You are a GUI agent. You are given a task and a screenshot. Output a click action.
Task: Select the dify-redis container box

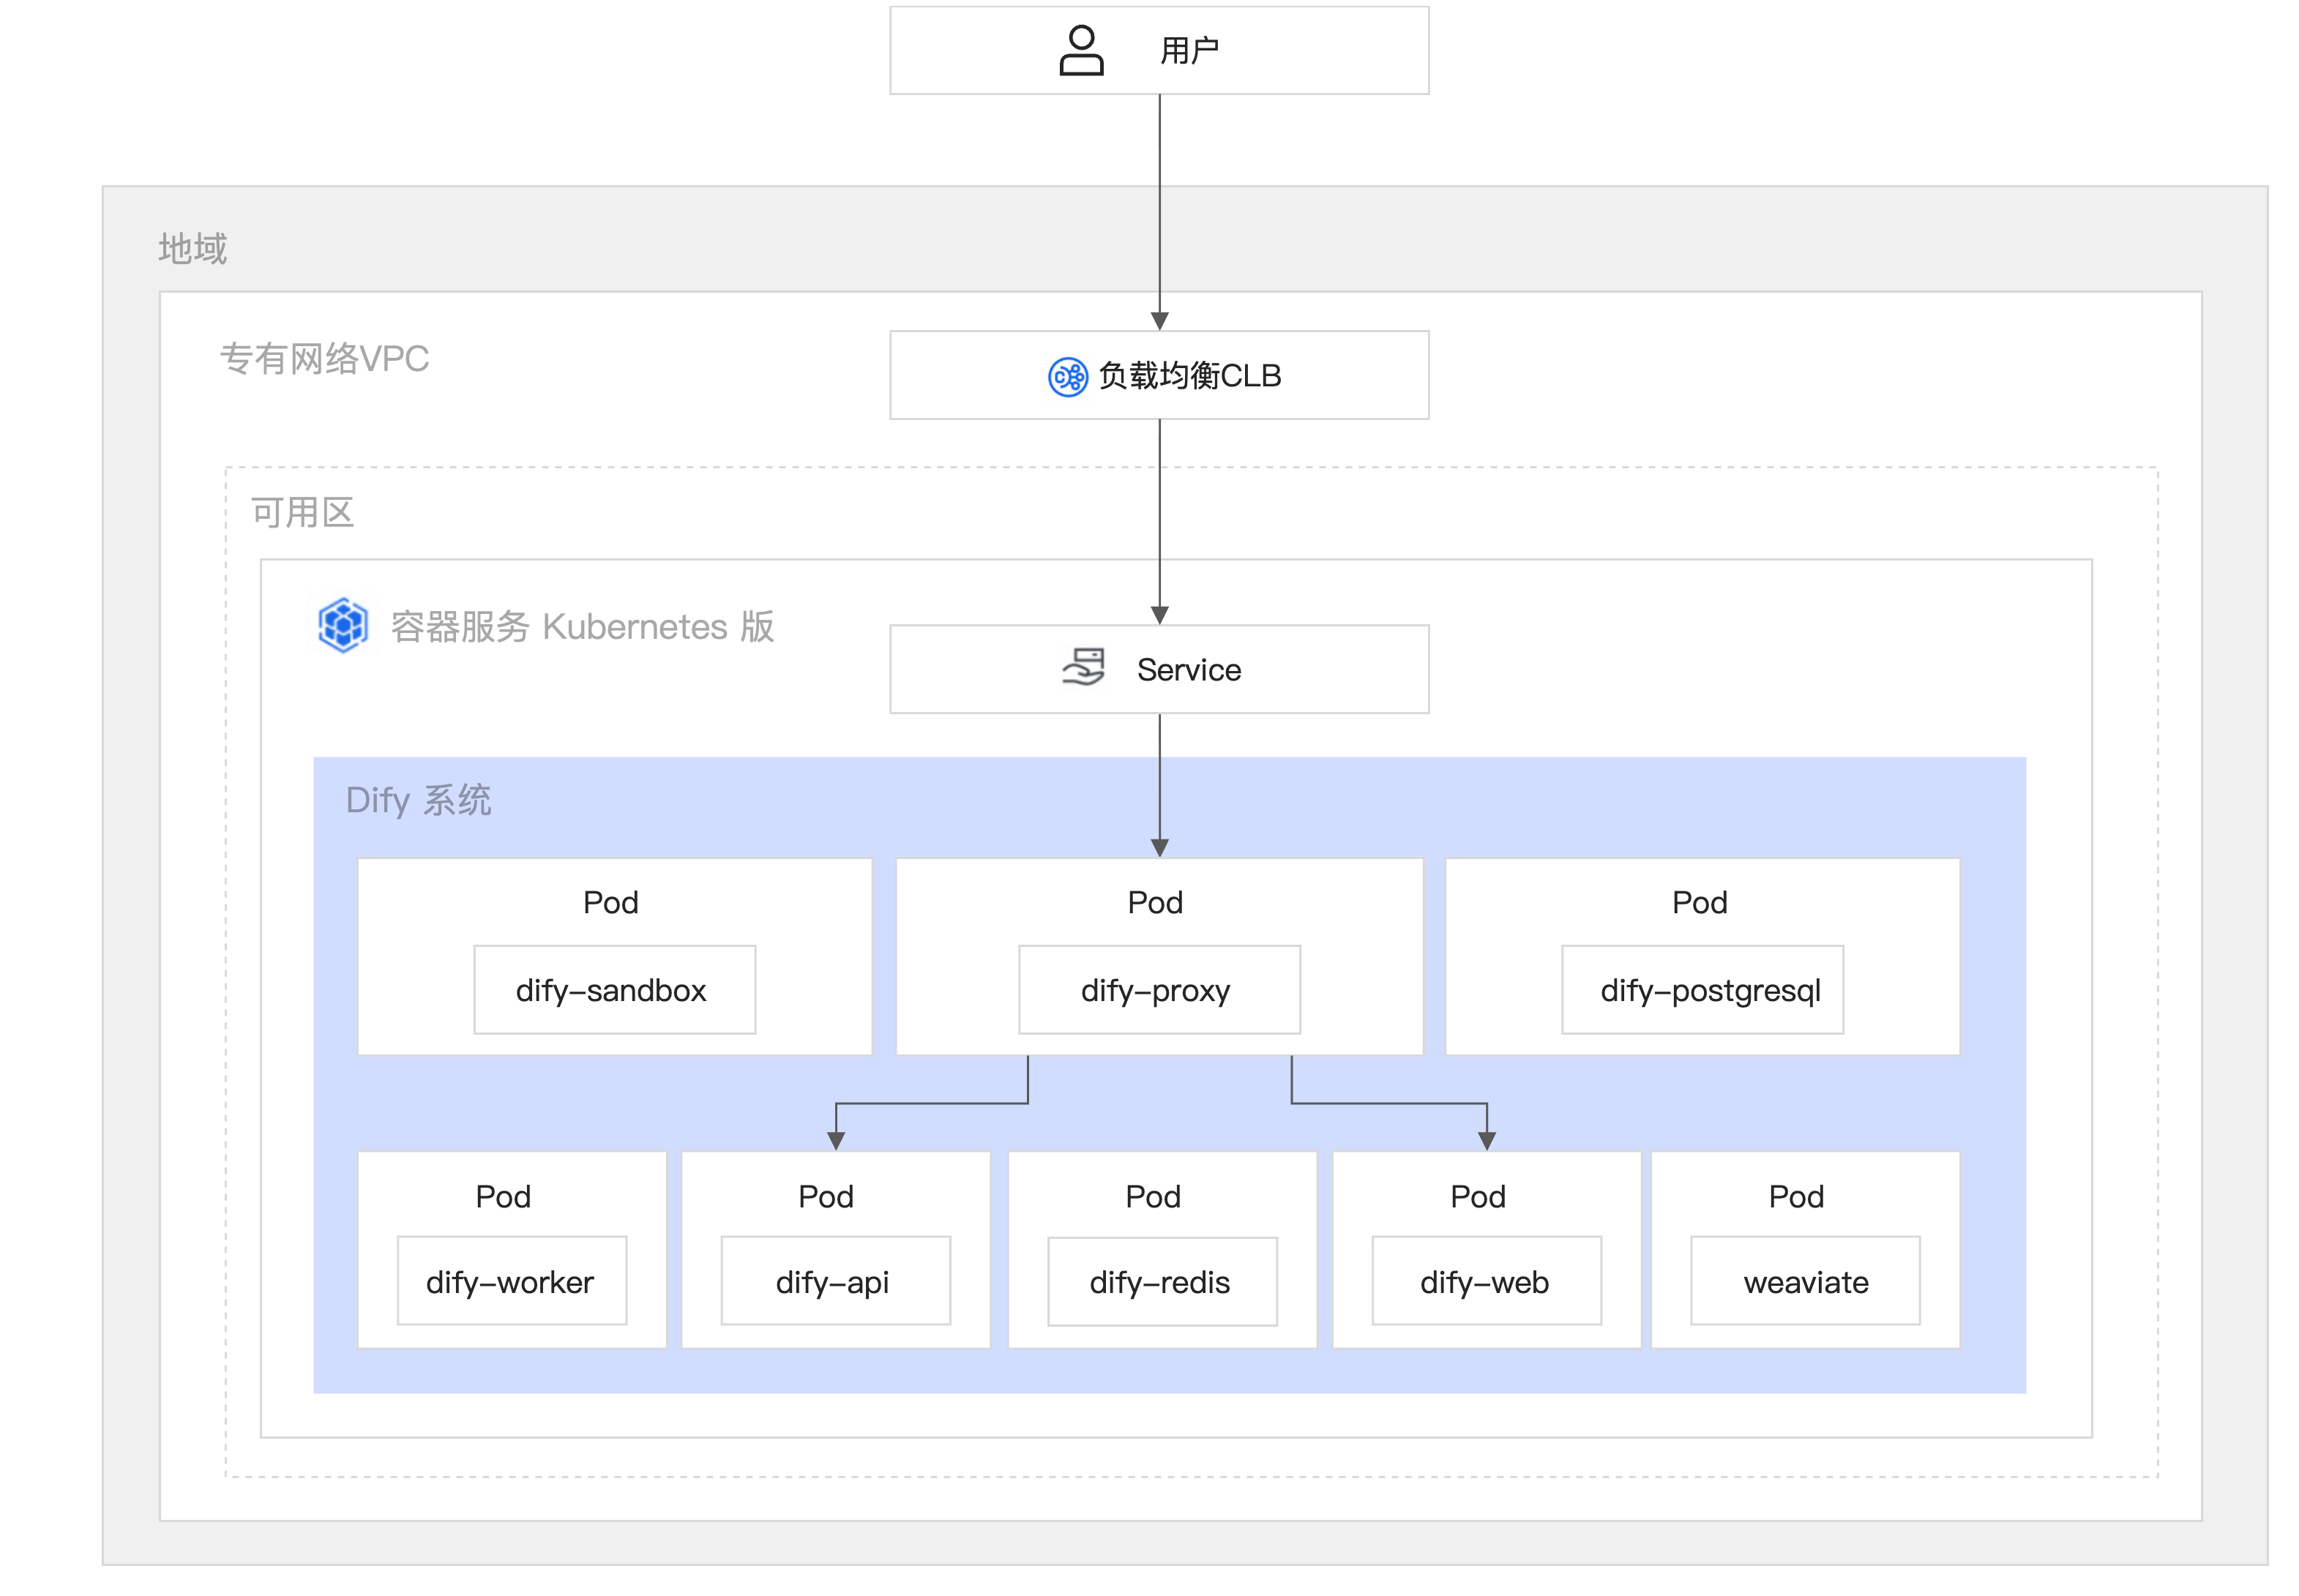tap(1162, 1282)
